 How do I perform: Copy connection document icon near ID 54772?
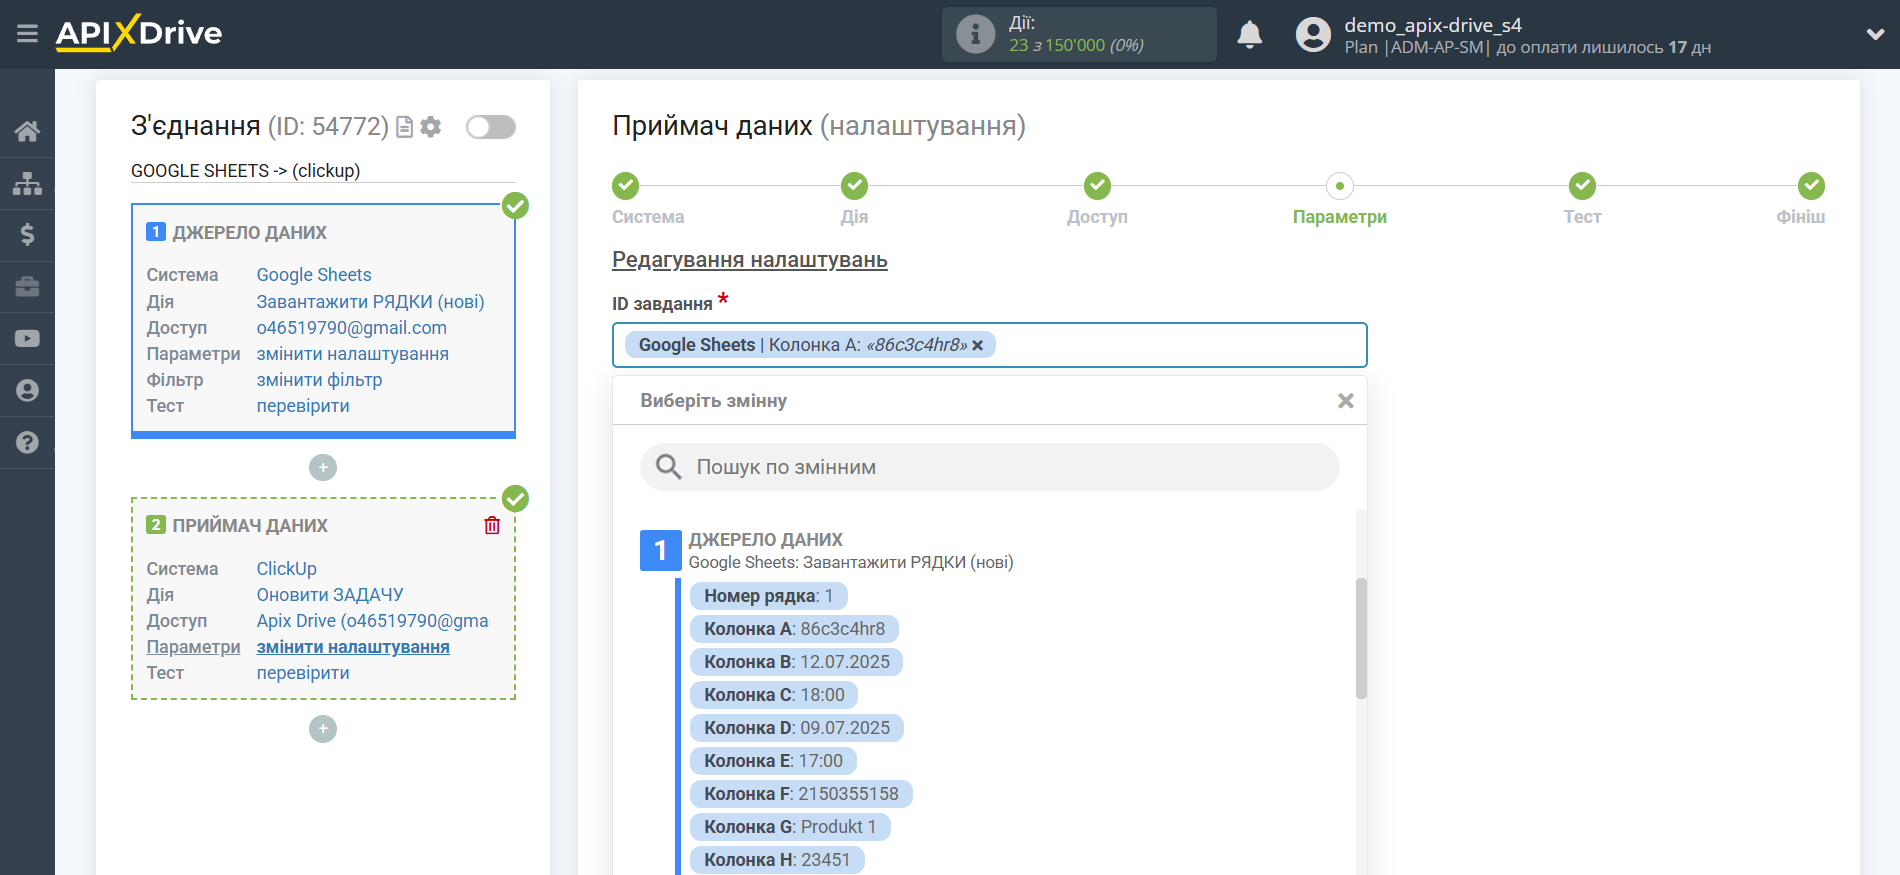coord(405,127)
